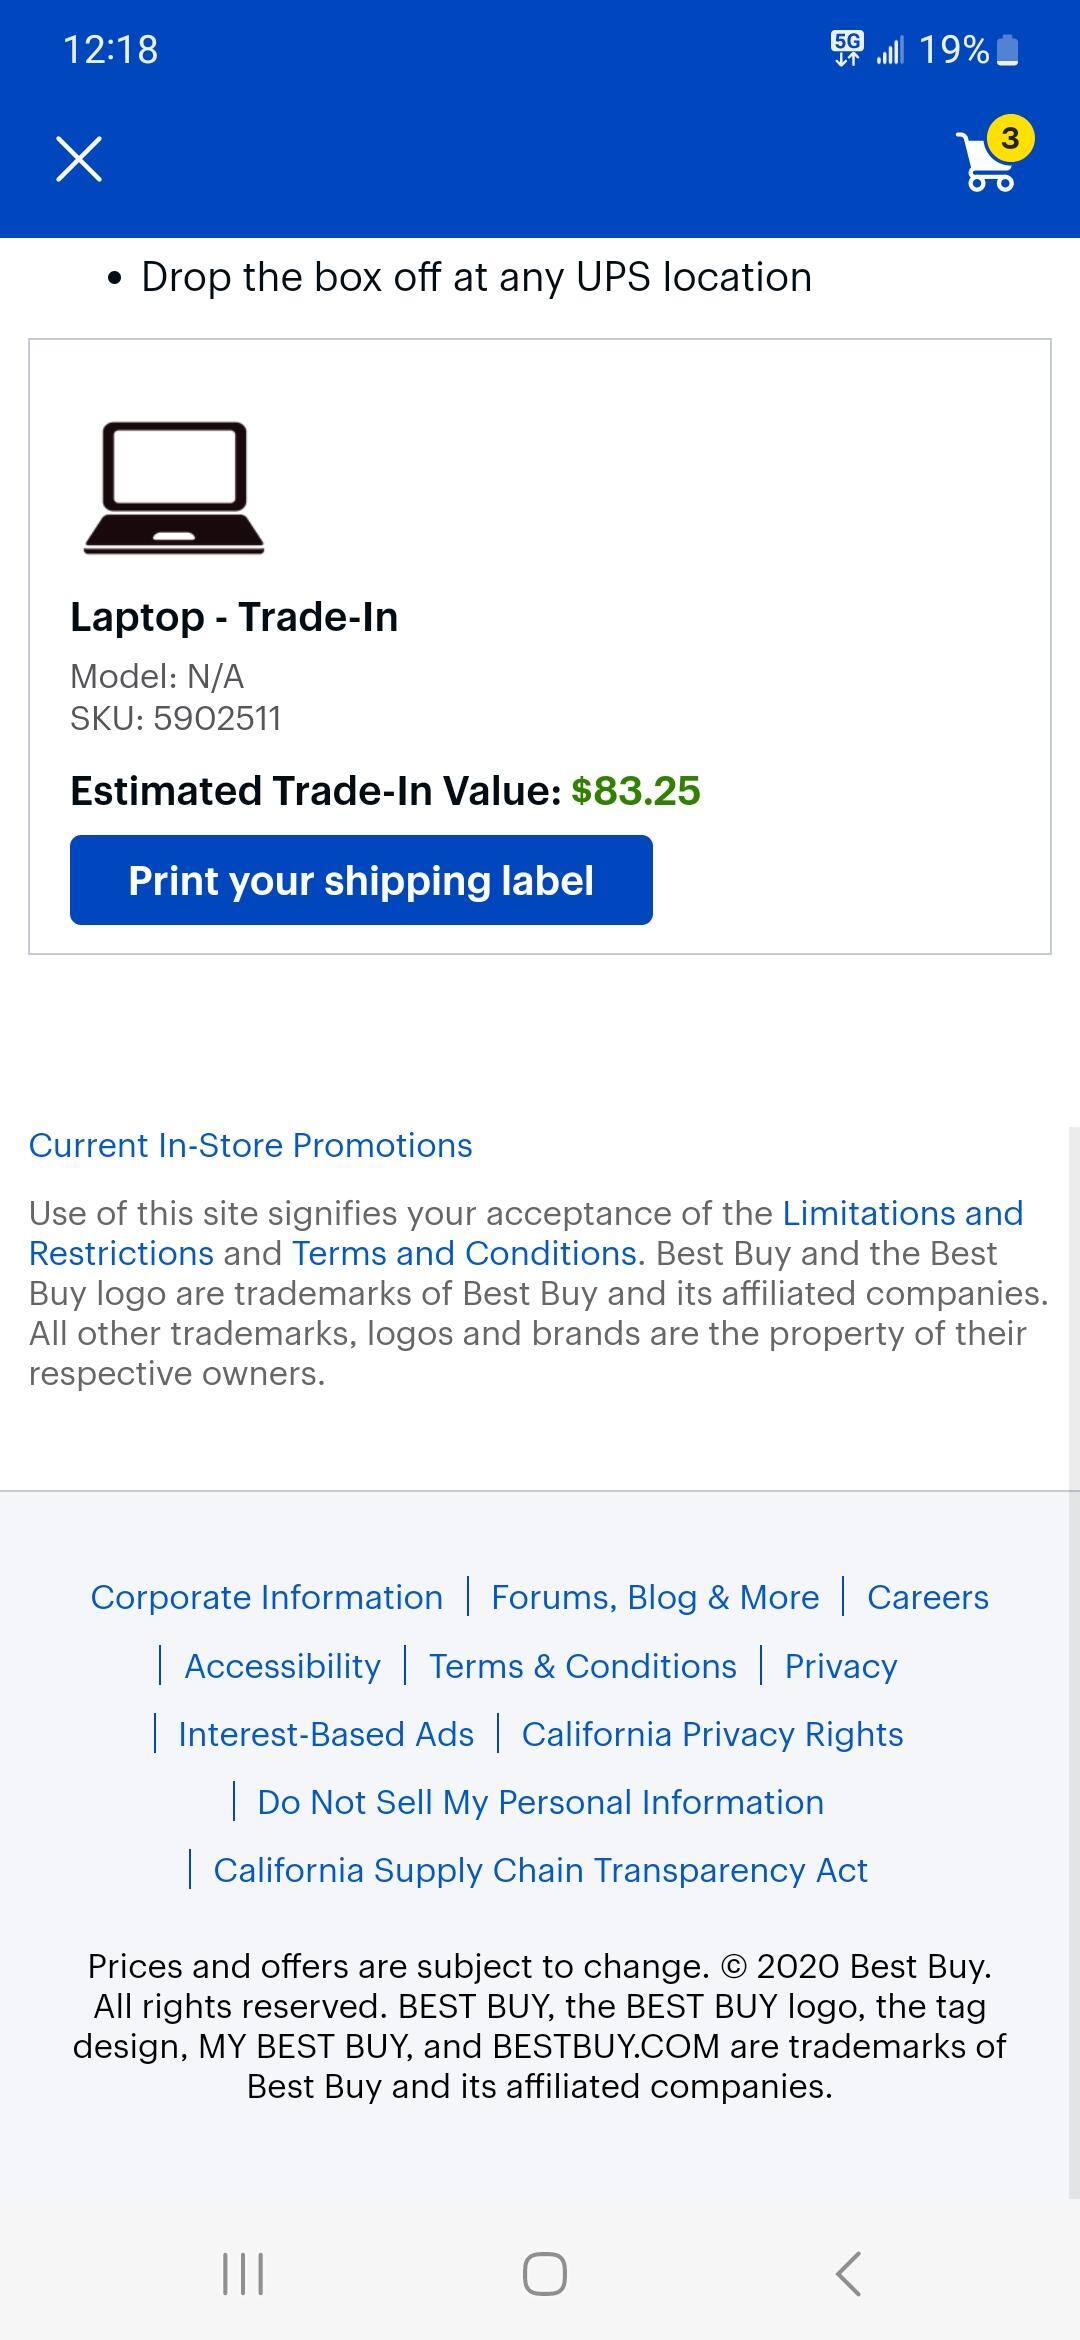Visit Corporate Information
1080x2340 pixels.
point(267,1597)
